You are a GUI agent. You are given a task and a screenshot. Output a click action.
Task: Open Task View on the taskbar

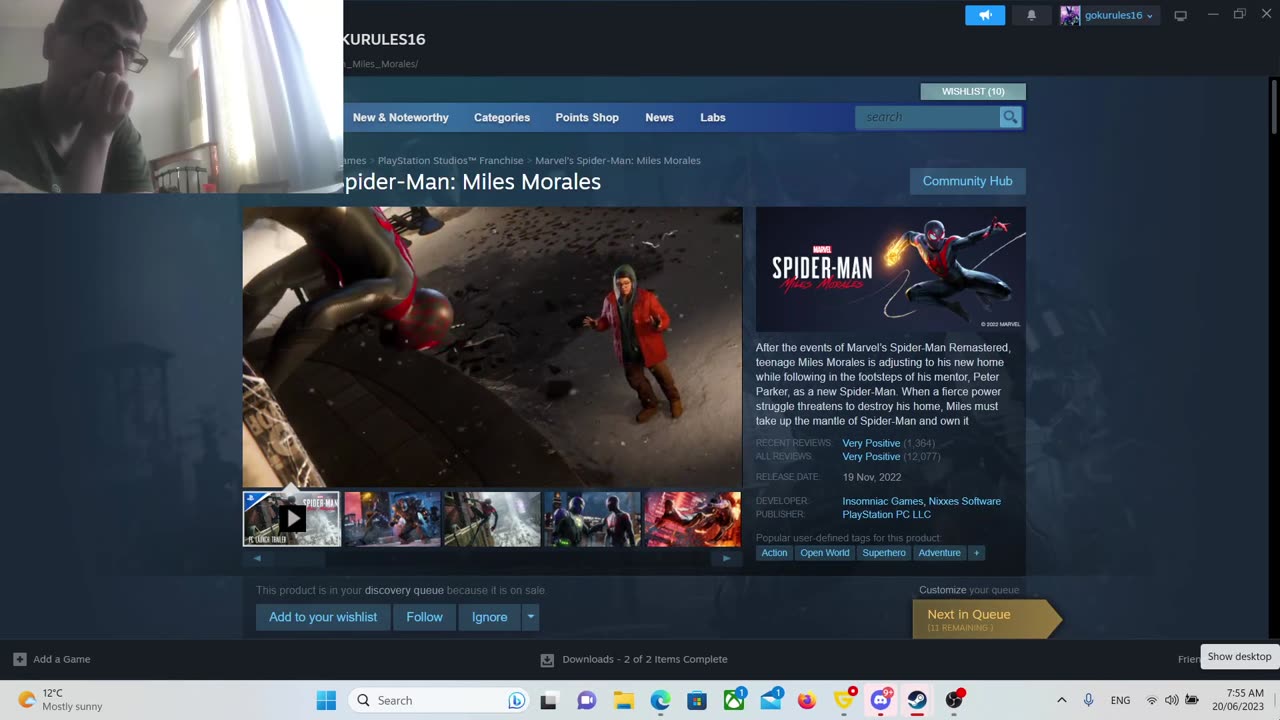pyautogui.click(x=548, y=700)
